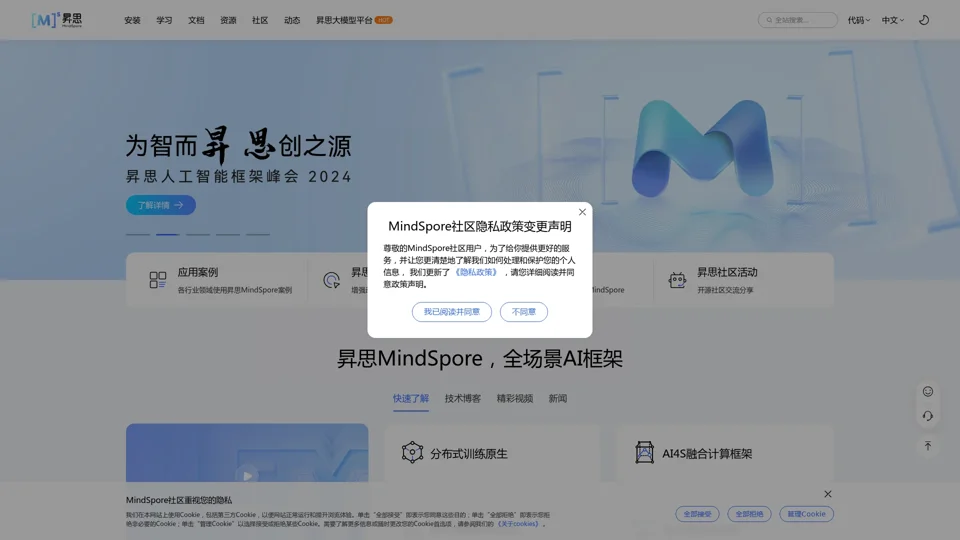Select the fifth carousel indicator dash
960x540 pixels.
258,234
